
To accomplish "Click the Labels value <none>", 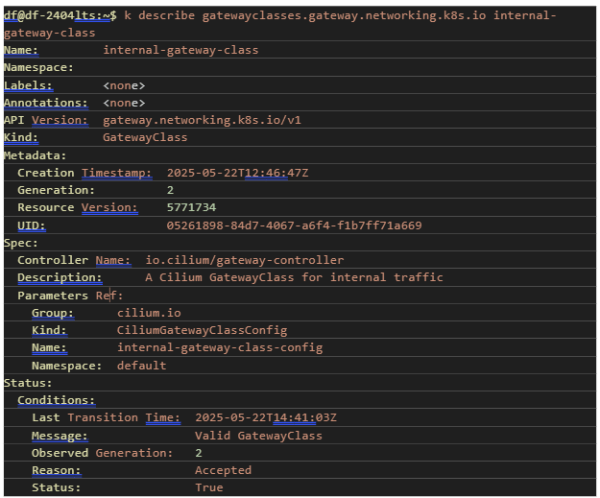I will coord(124,85).
